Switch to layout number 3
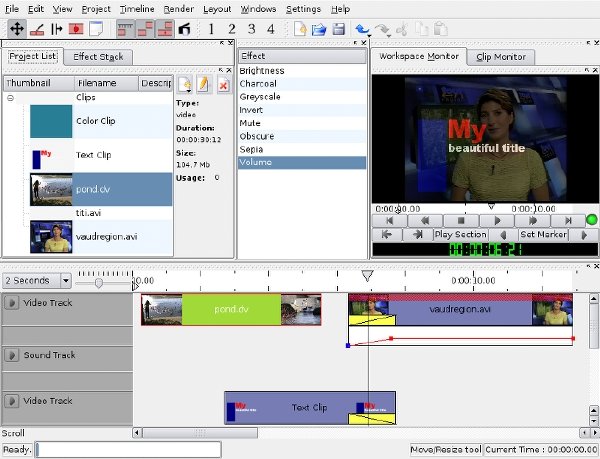Viewport: 600px width, 459px height. 251,29
